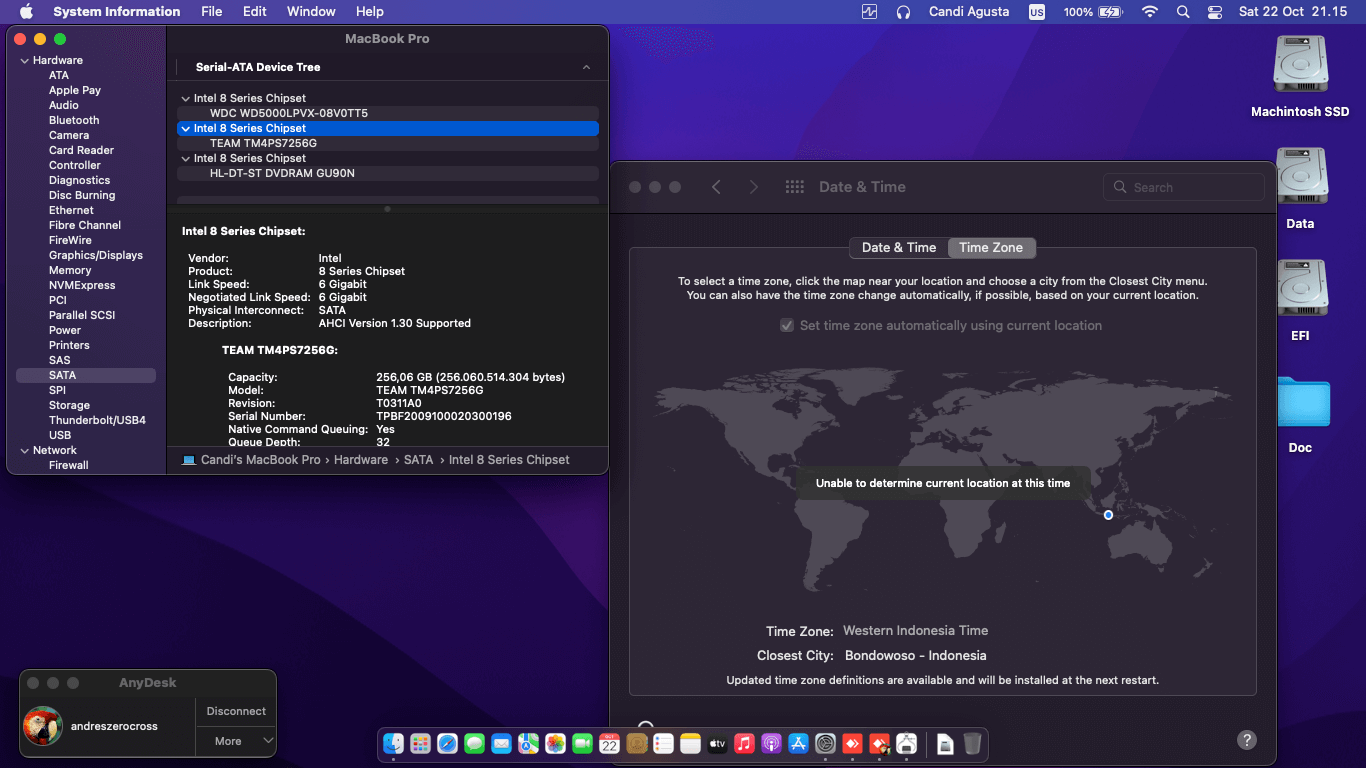This screenshot has width=1366, height=768.
Task: Open Control Center from the menu bar
Action: point(1213,12)
